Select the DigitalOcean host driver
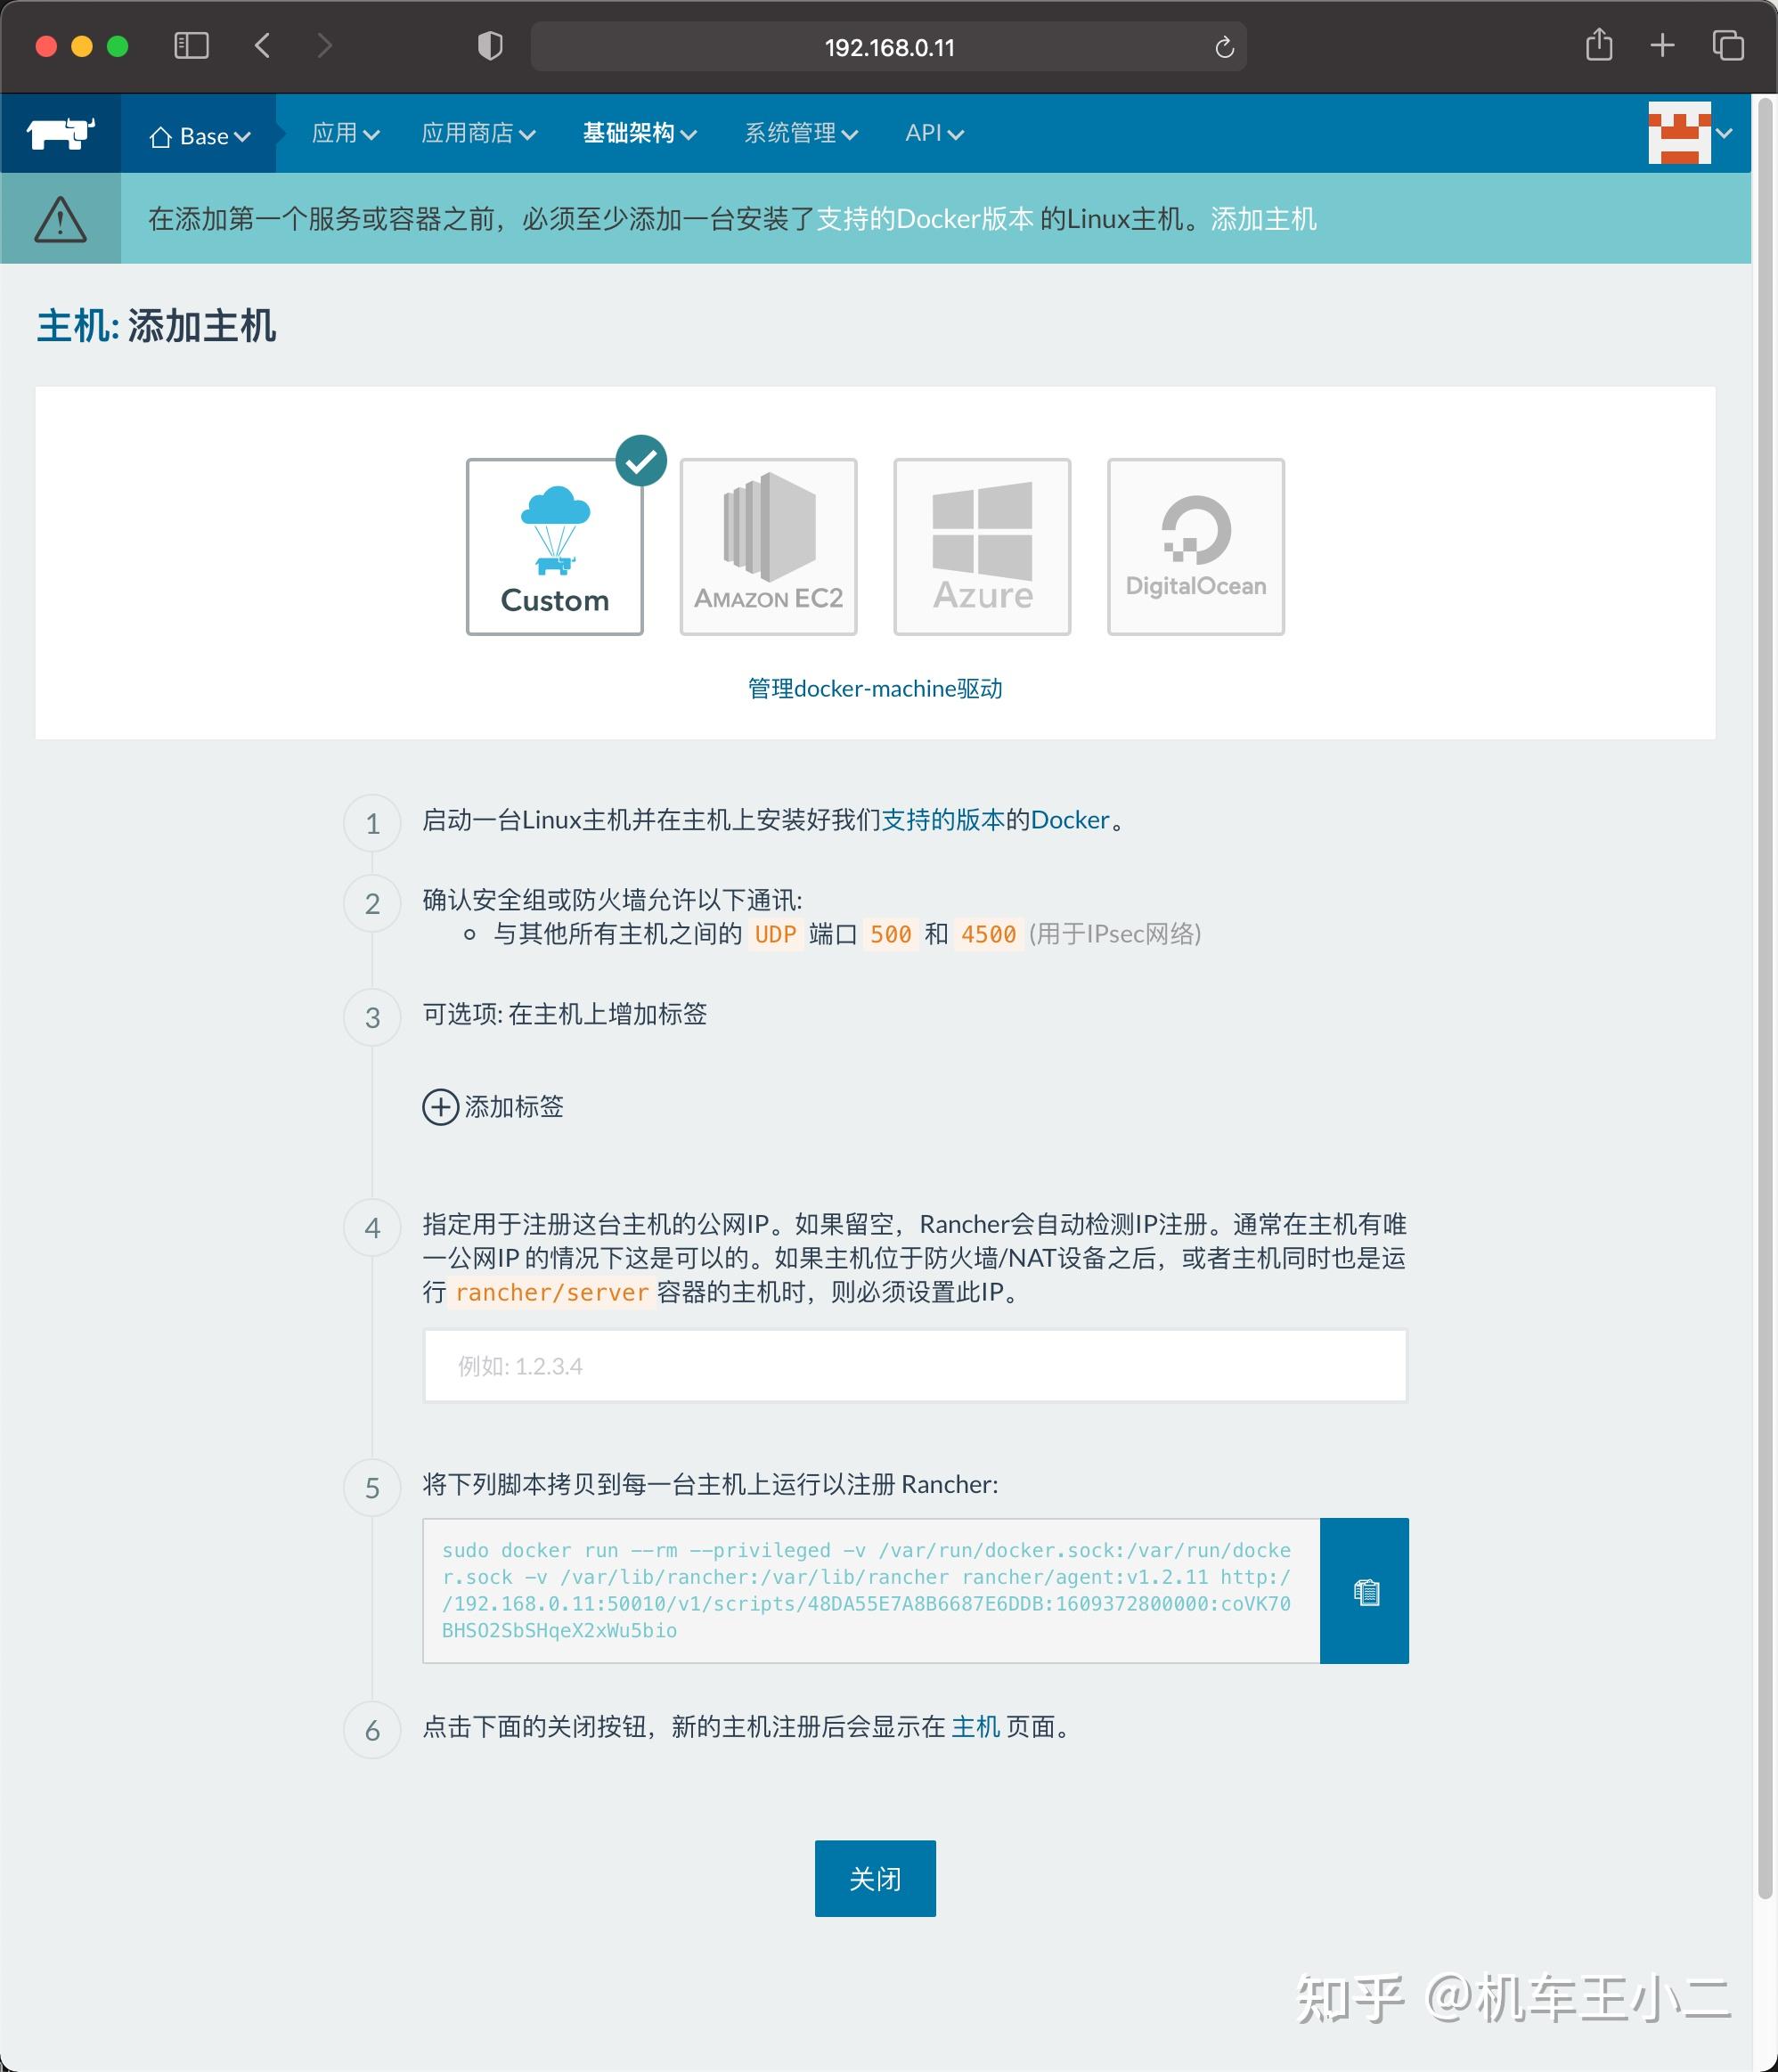 [1195, 547]
